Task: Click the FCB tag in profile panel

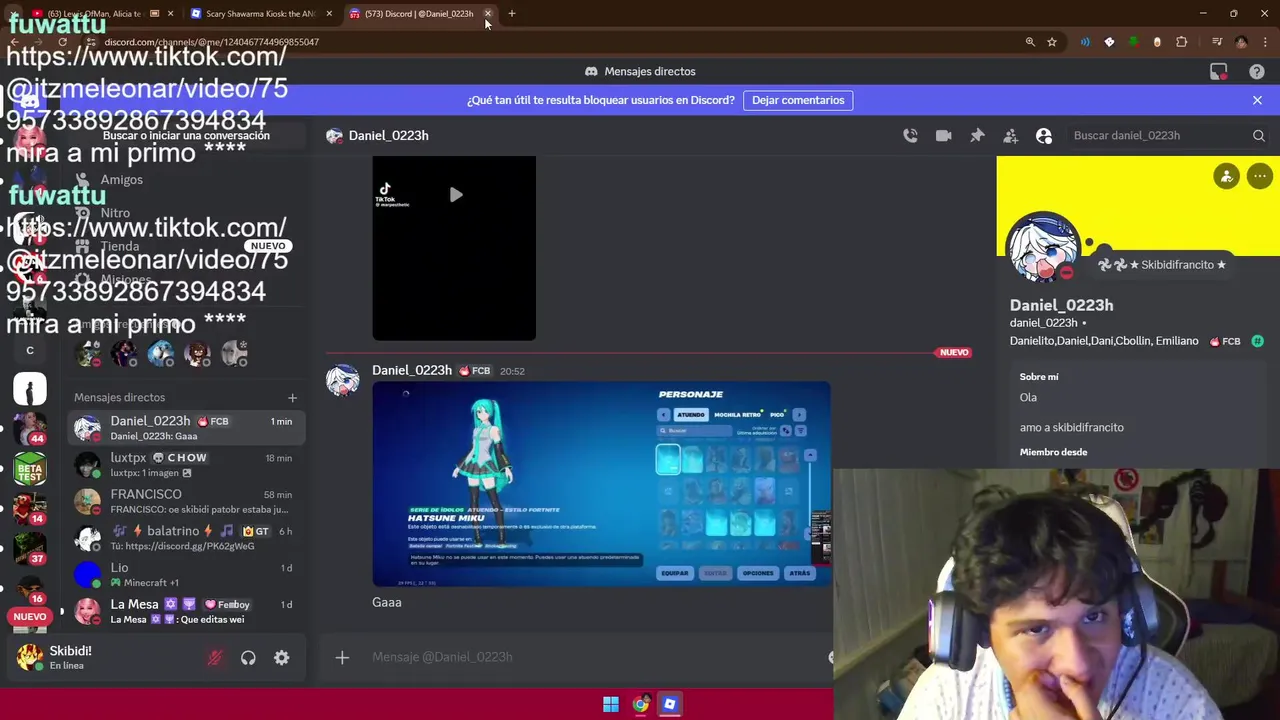Action: point(1225,341)
